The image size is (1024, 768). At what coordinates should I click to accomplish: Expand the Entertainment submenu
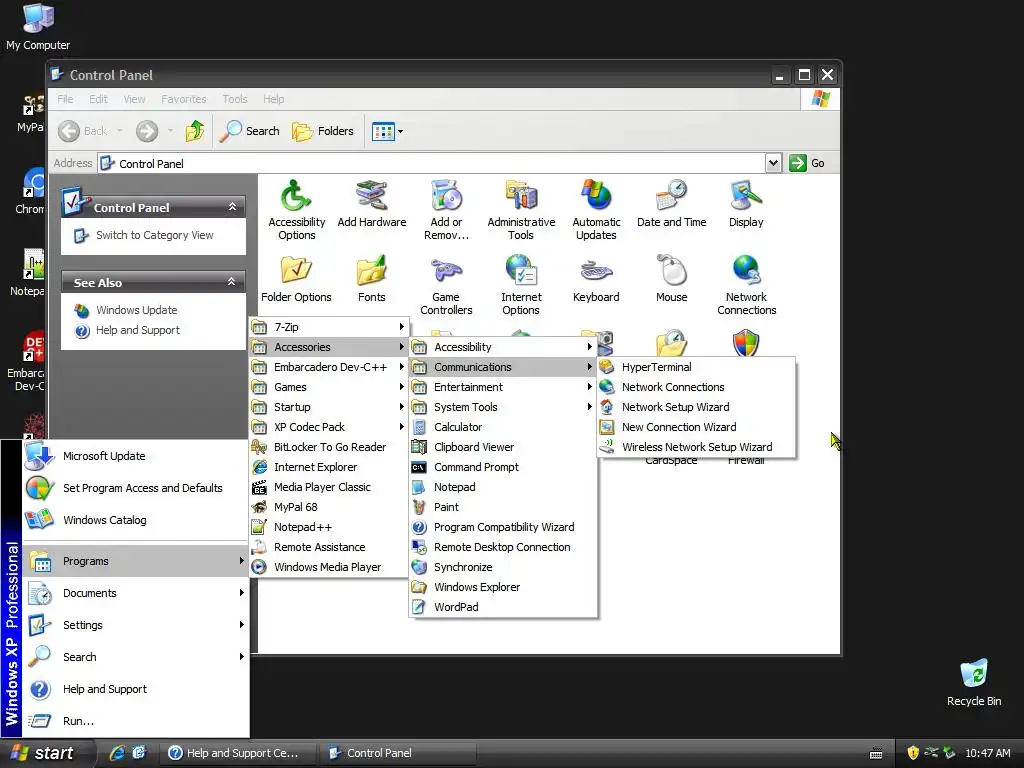[x=503, y=387]
